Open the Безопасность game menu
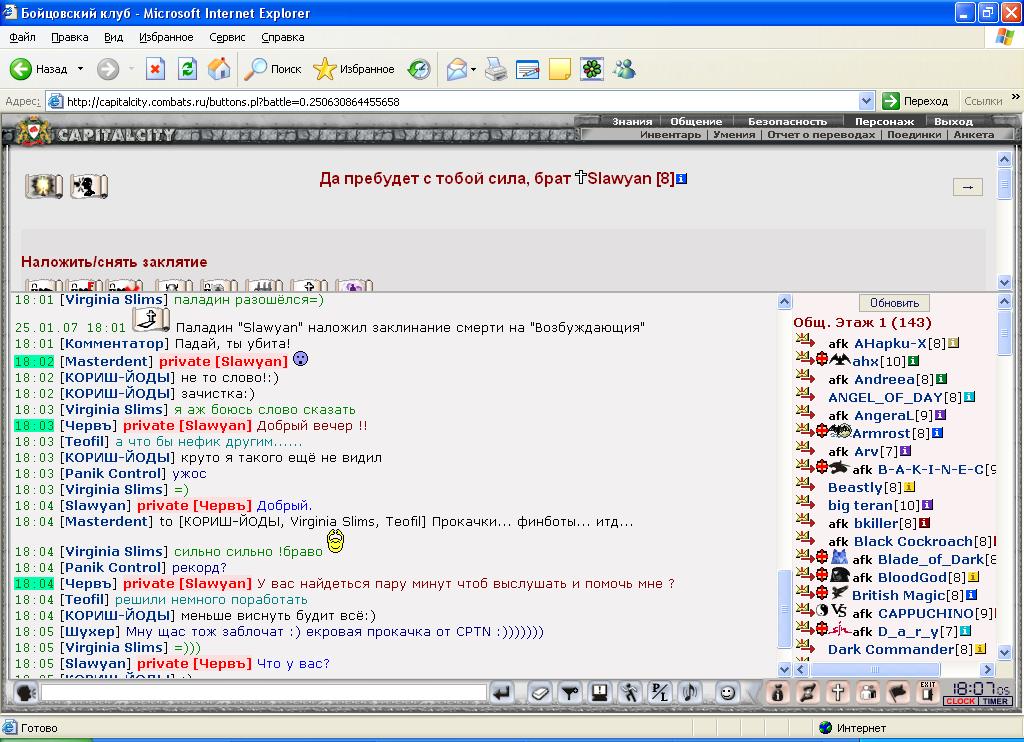The image size is (1024, 742). [x=787, y=121]
